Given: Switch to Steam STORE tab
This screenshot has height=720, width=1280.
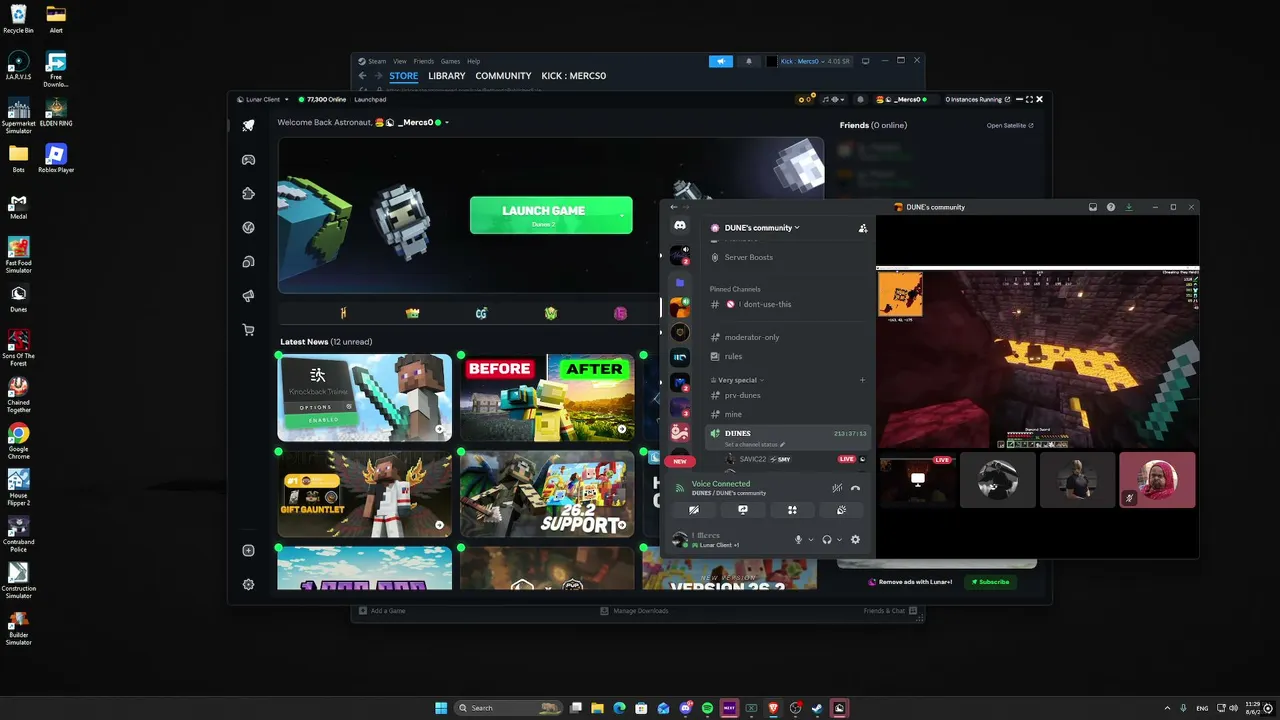Looking at the screenshot, I should click(x=404, y=76).
